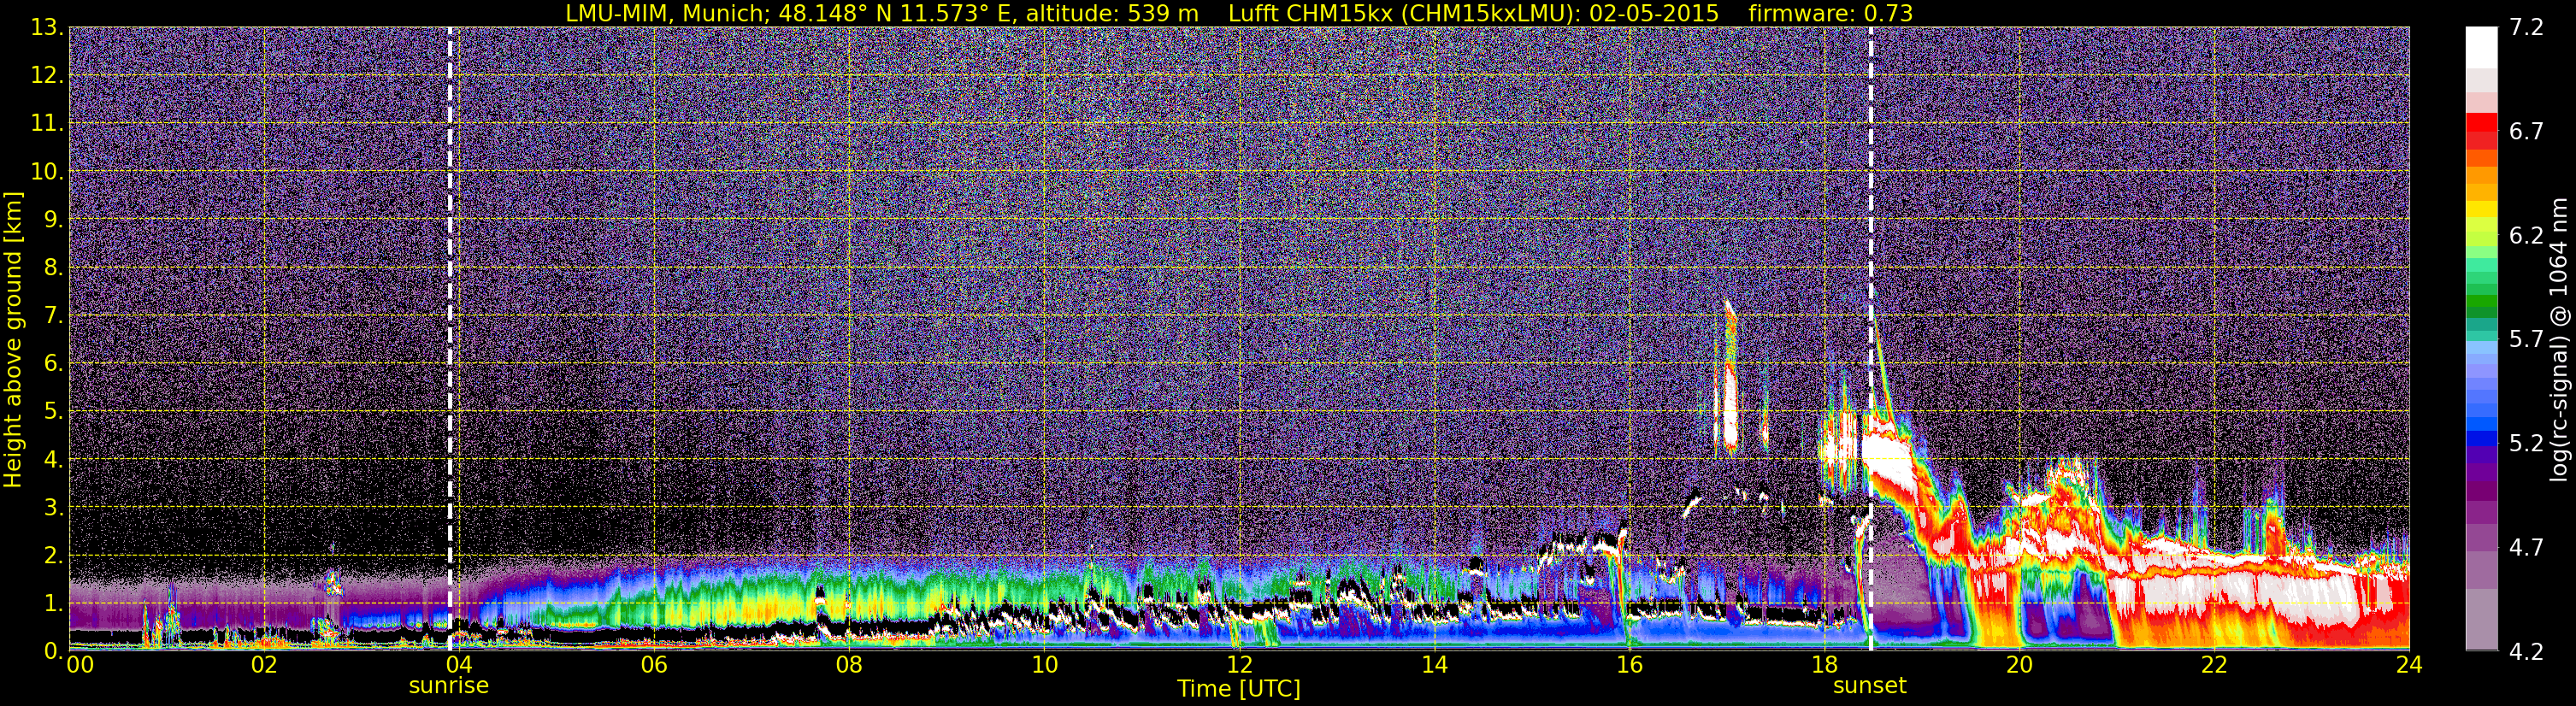Pick the green band of the colorbar

[x=2481, y=300]
